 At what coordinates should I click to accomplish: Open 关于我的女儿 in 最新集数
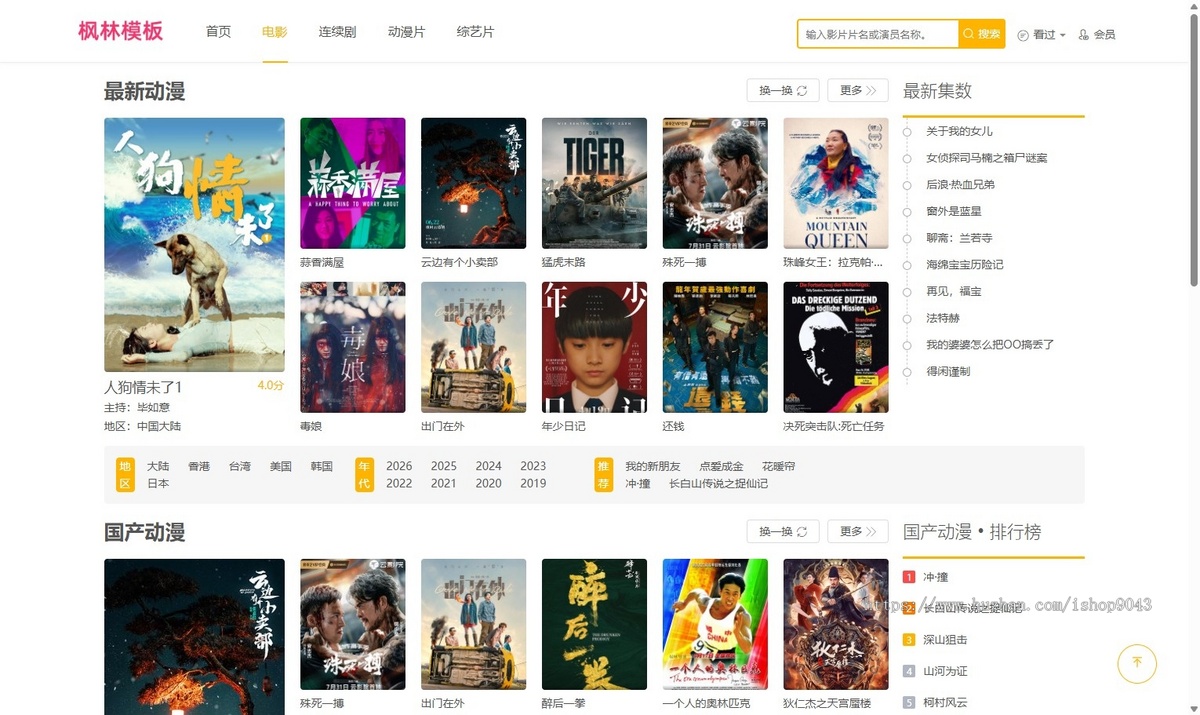click(x=959, y=131)
